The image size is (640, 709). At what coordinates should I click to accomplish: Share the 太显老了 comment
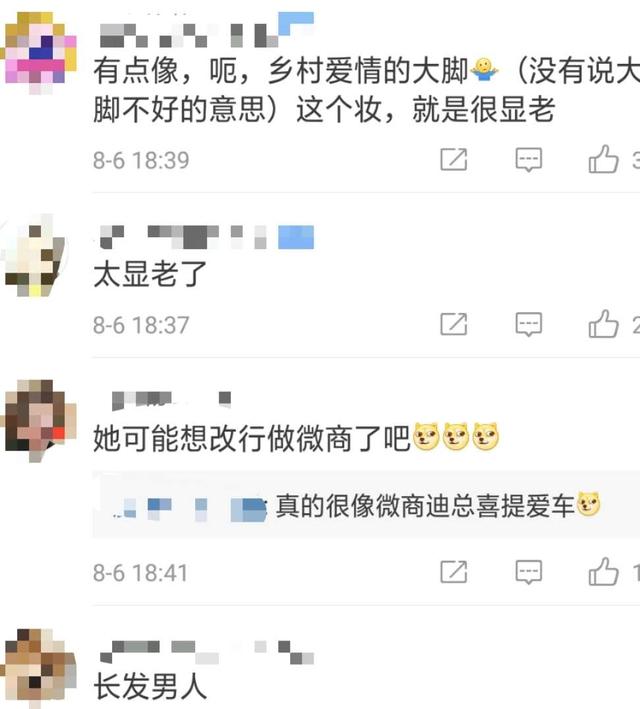[x=454, y=324]
